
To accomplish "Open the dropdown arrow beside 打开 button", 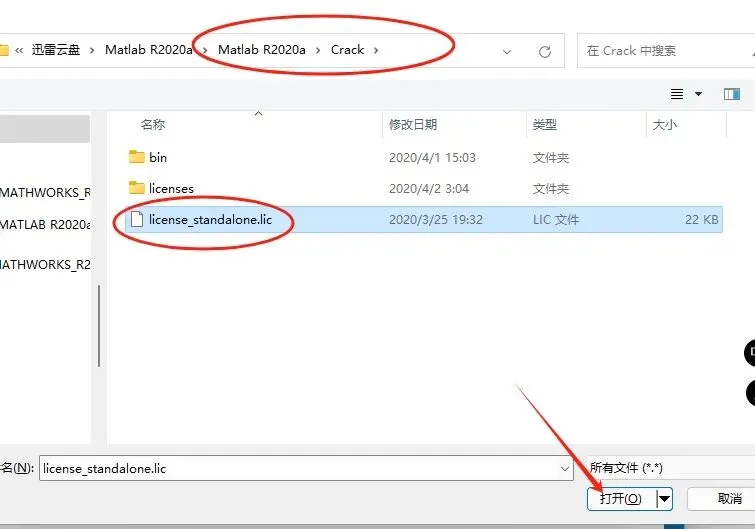I will 664,499.
